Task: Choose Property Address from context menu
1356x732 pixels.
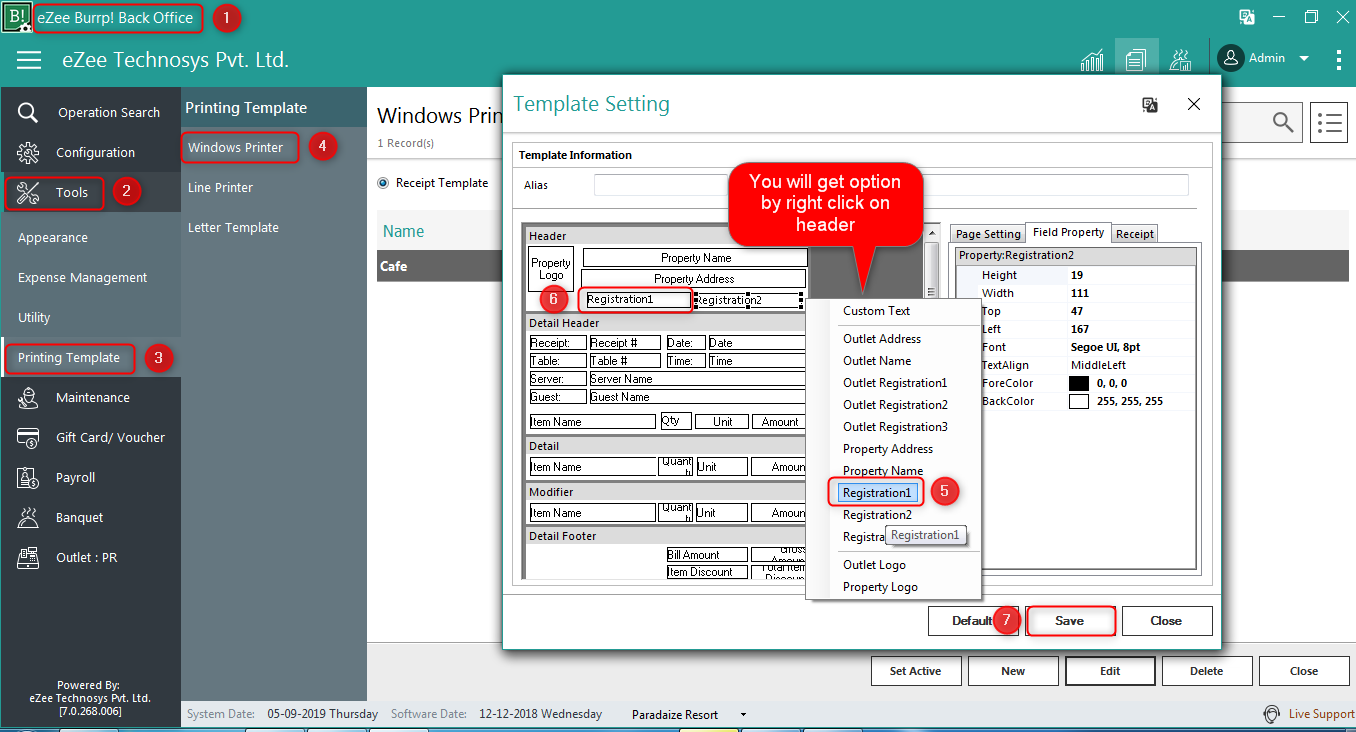Action: pyautogui.click(x=888, y=449)
